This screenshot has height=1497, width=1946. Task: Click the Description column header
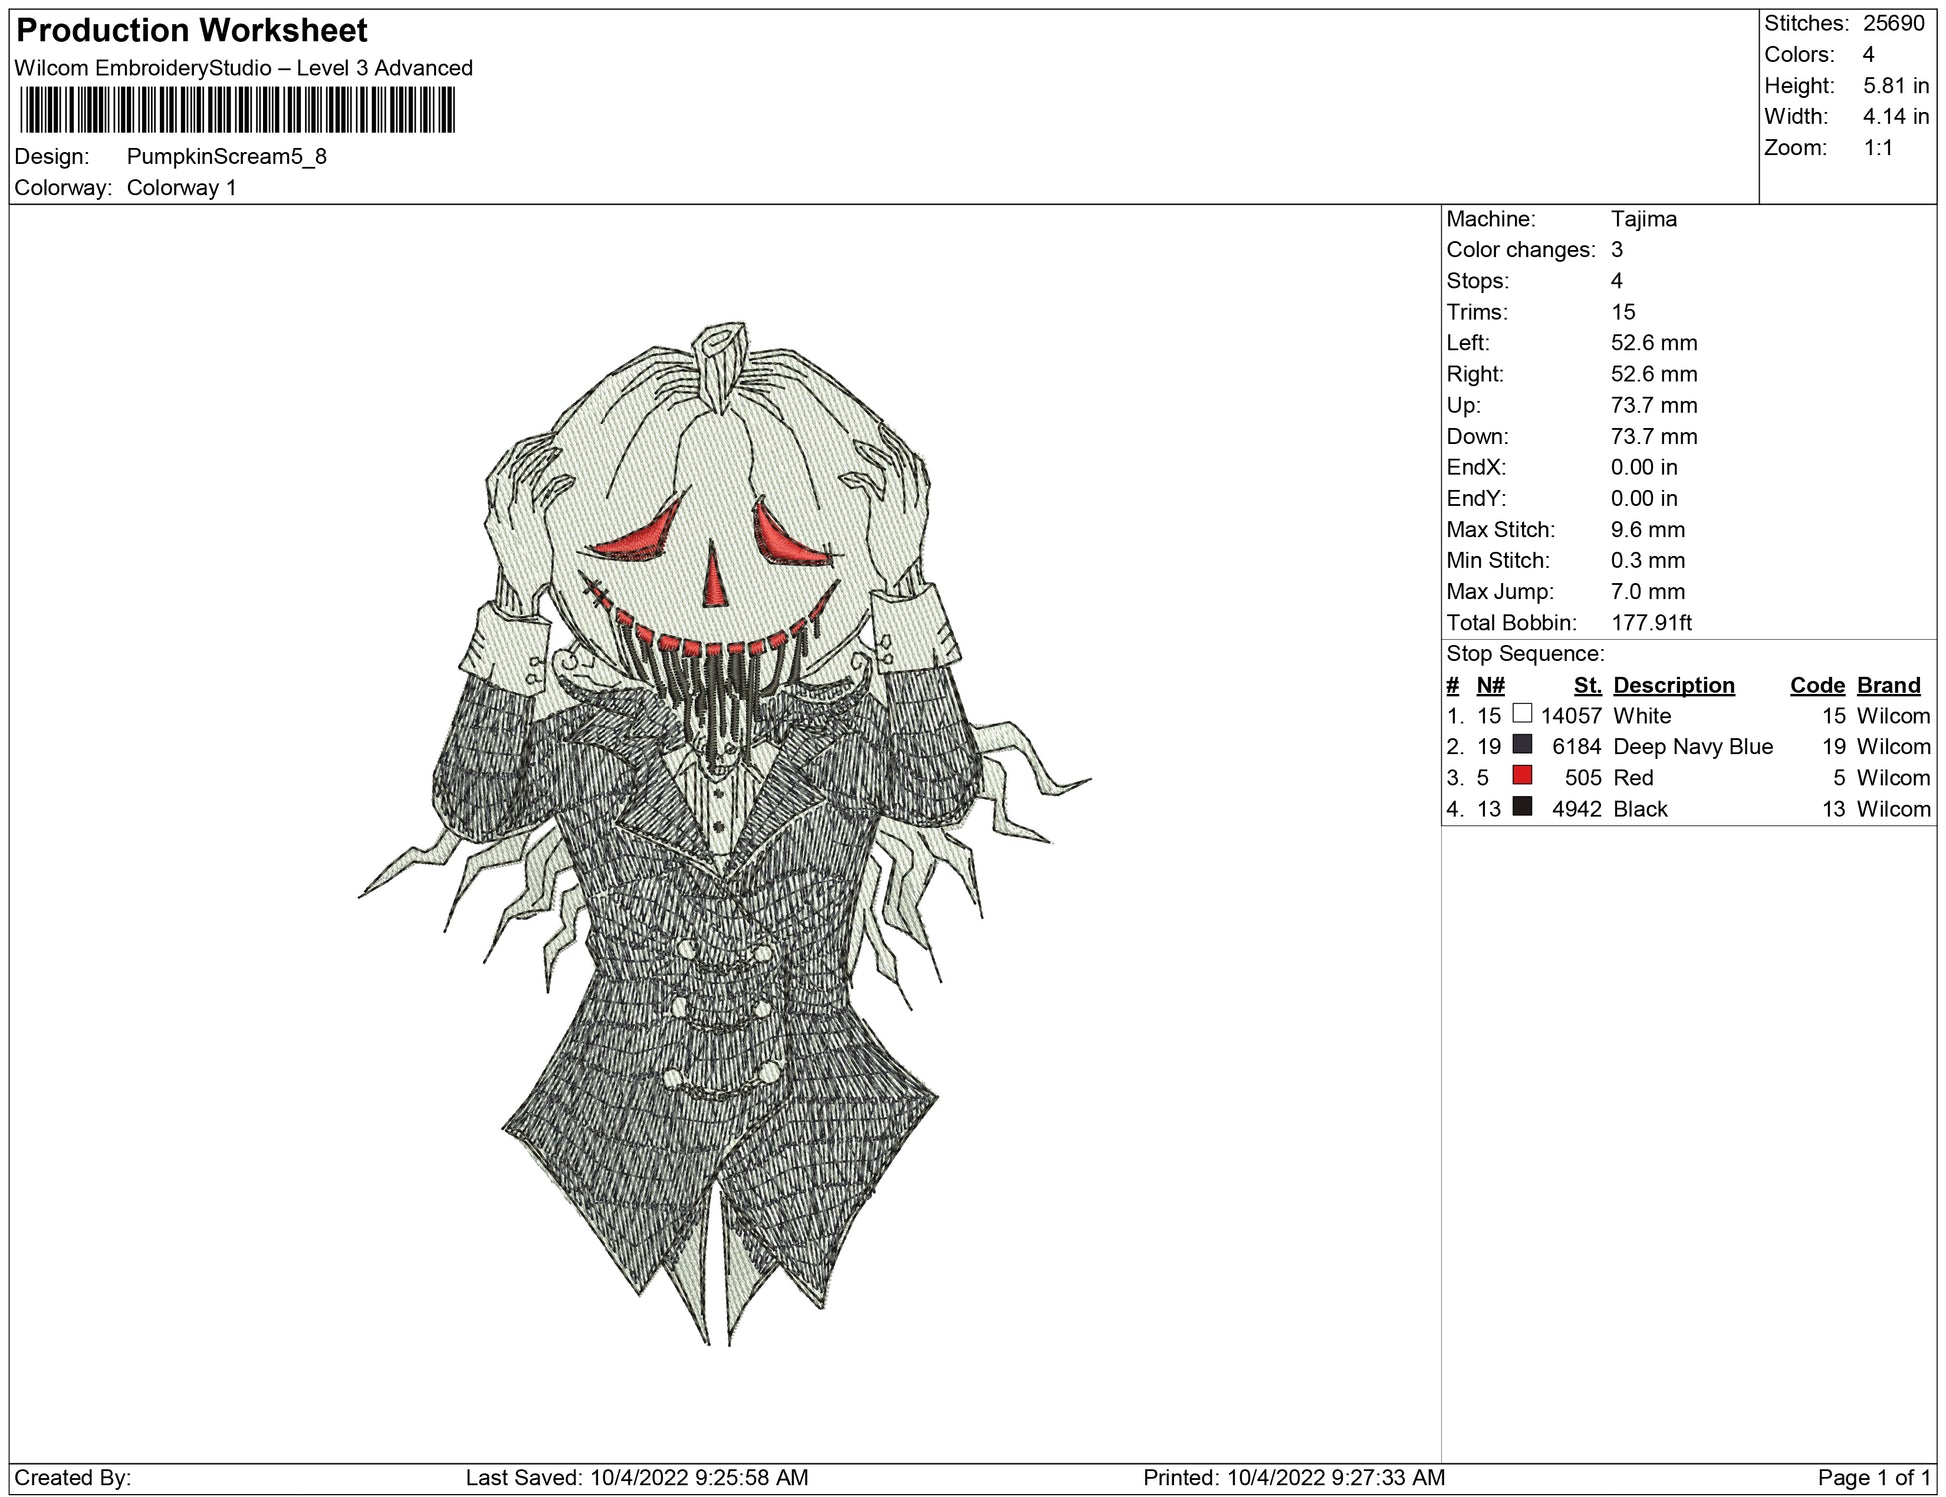tap(1673, 686)
